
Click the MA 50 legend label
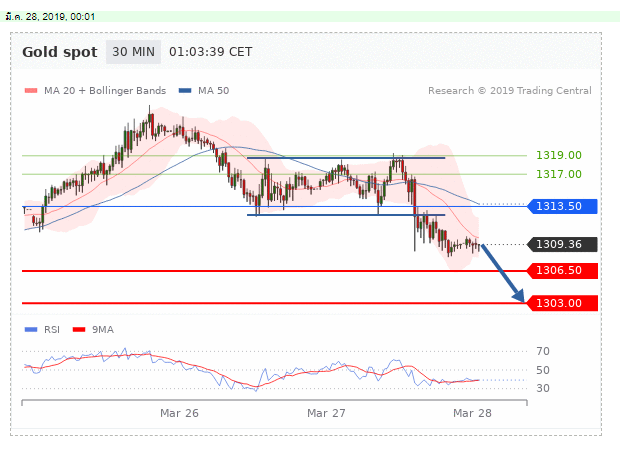click(214, 91)
